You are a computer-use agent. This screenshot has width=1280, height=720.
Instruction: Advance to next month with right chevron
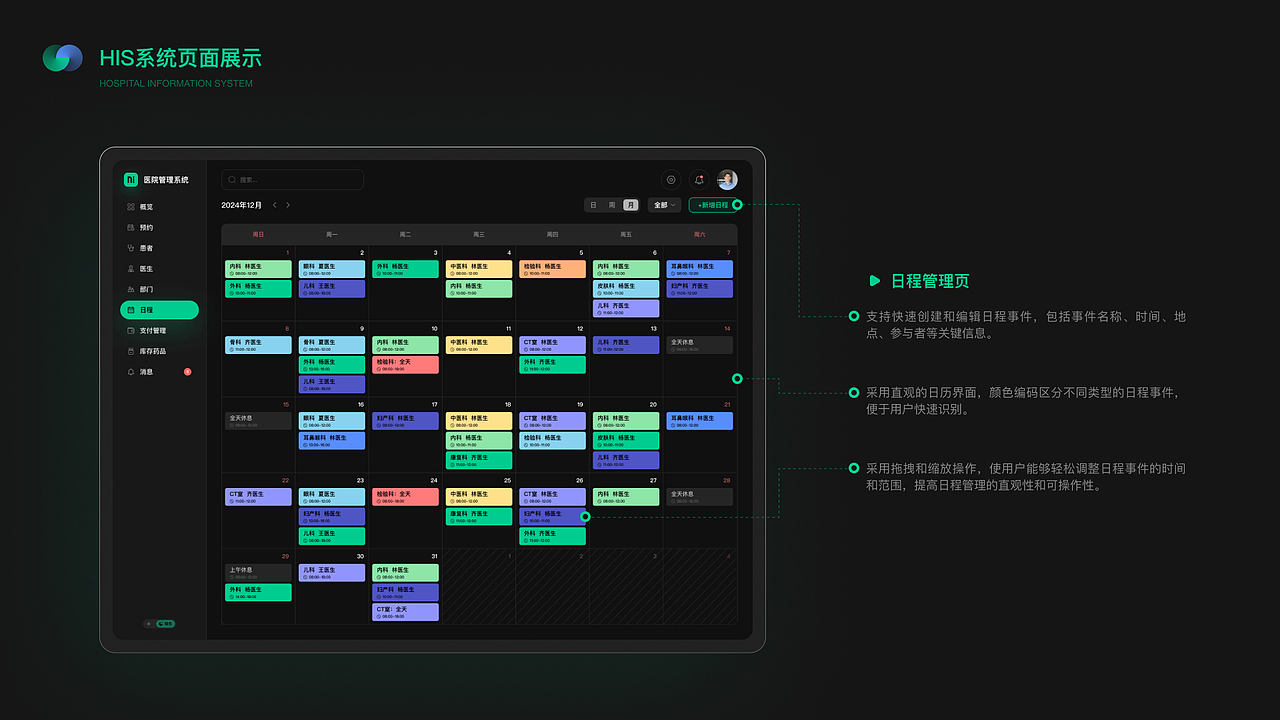coord(288,204)
